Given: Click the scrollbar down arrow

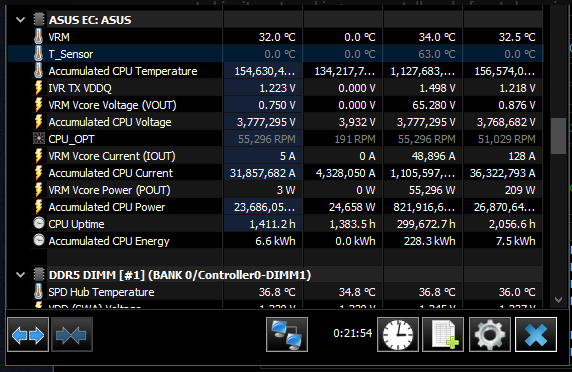Looking at the screenshot, I should pos(558,300).
